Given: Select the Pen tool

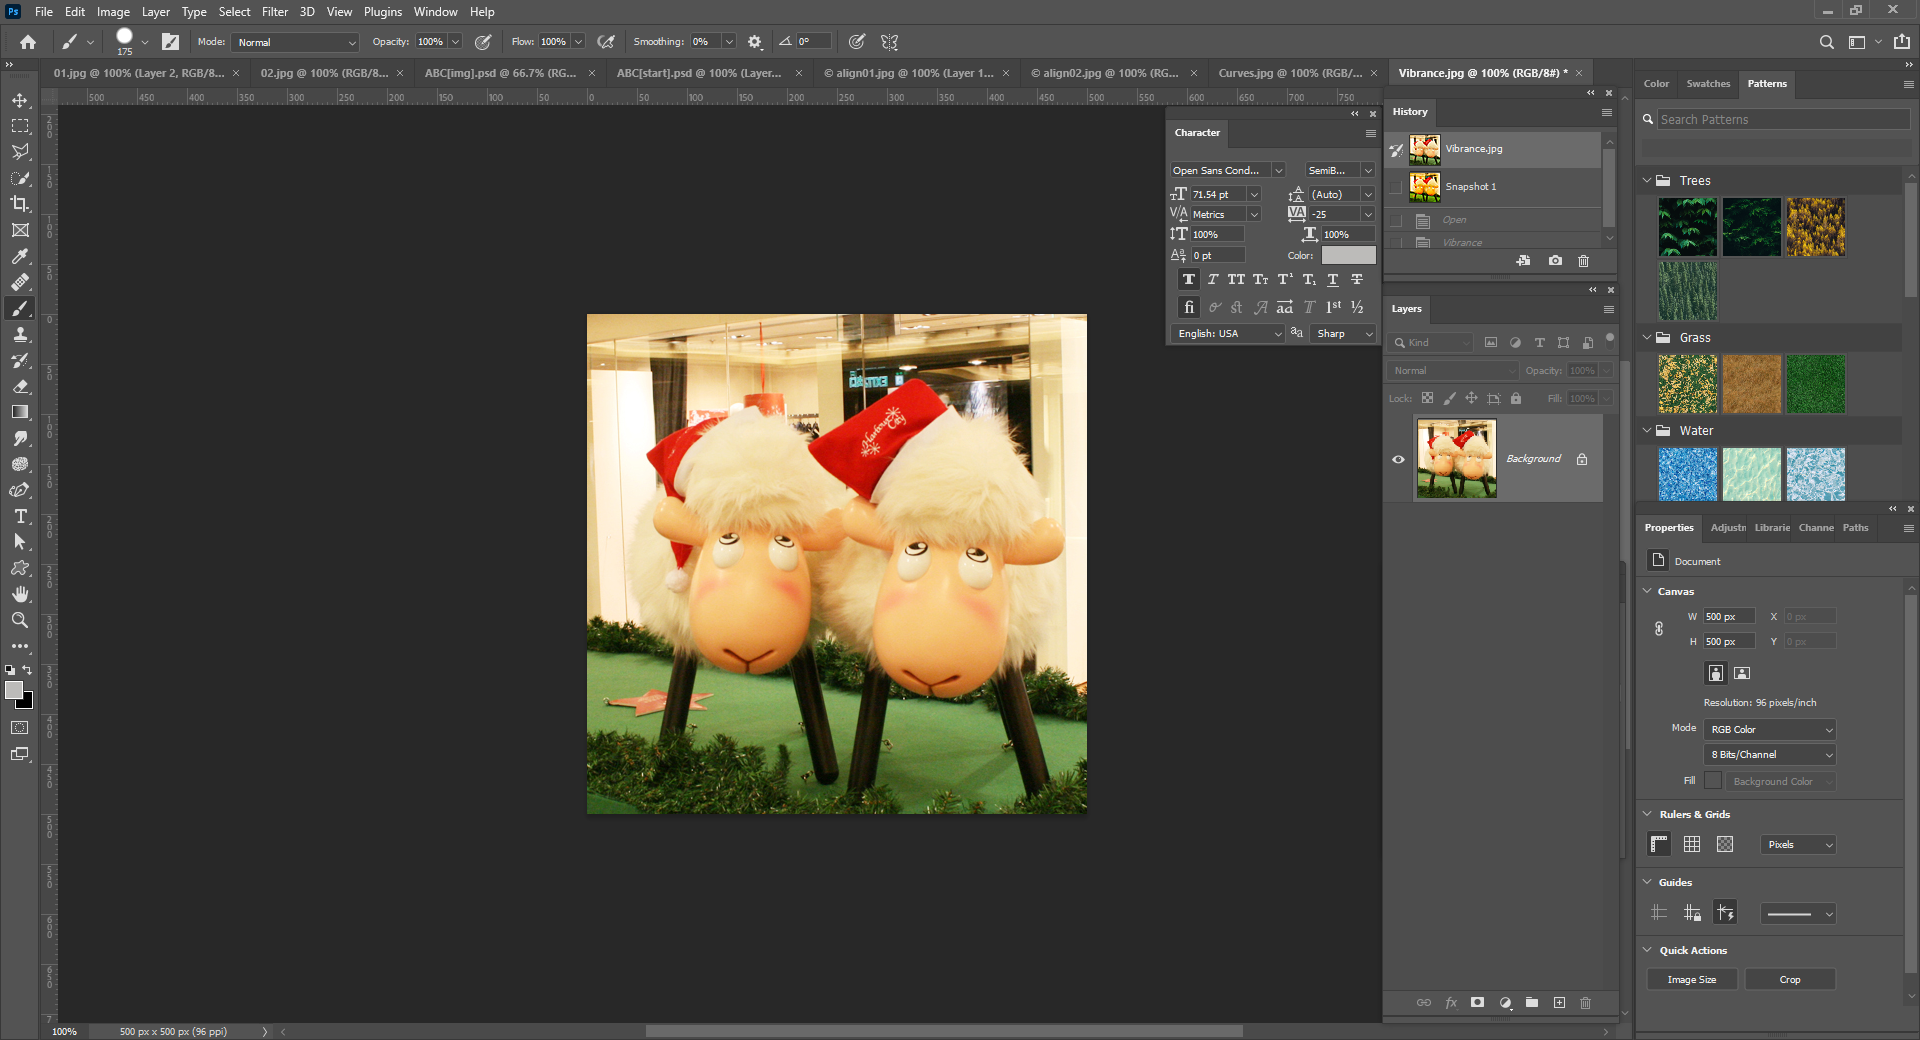Looking at the screenshot, I should (20, 490).
